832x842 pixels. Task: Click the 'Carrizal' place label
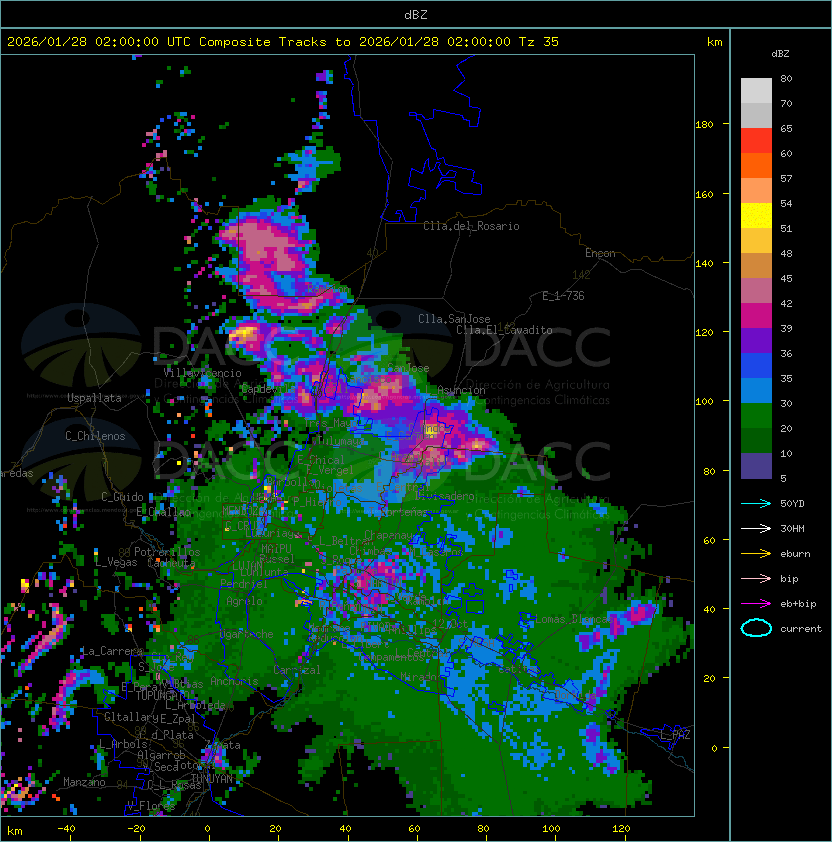297,670
